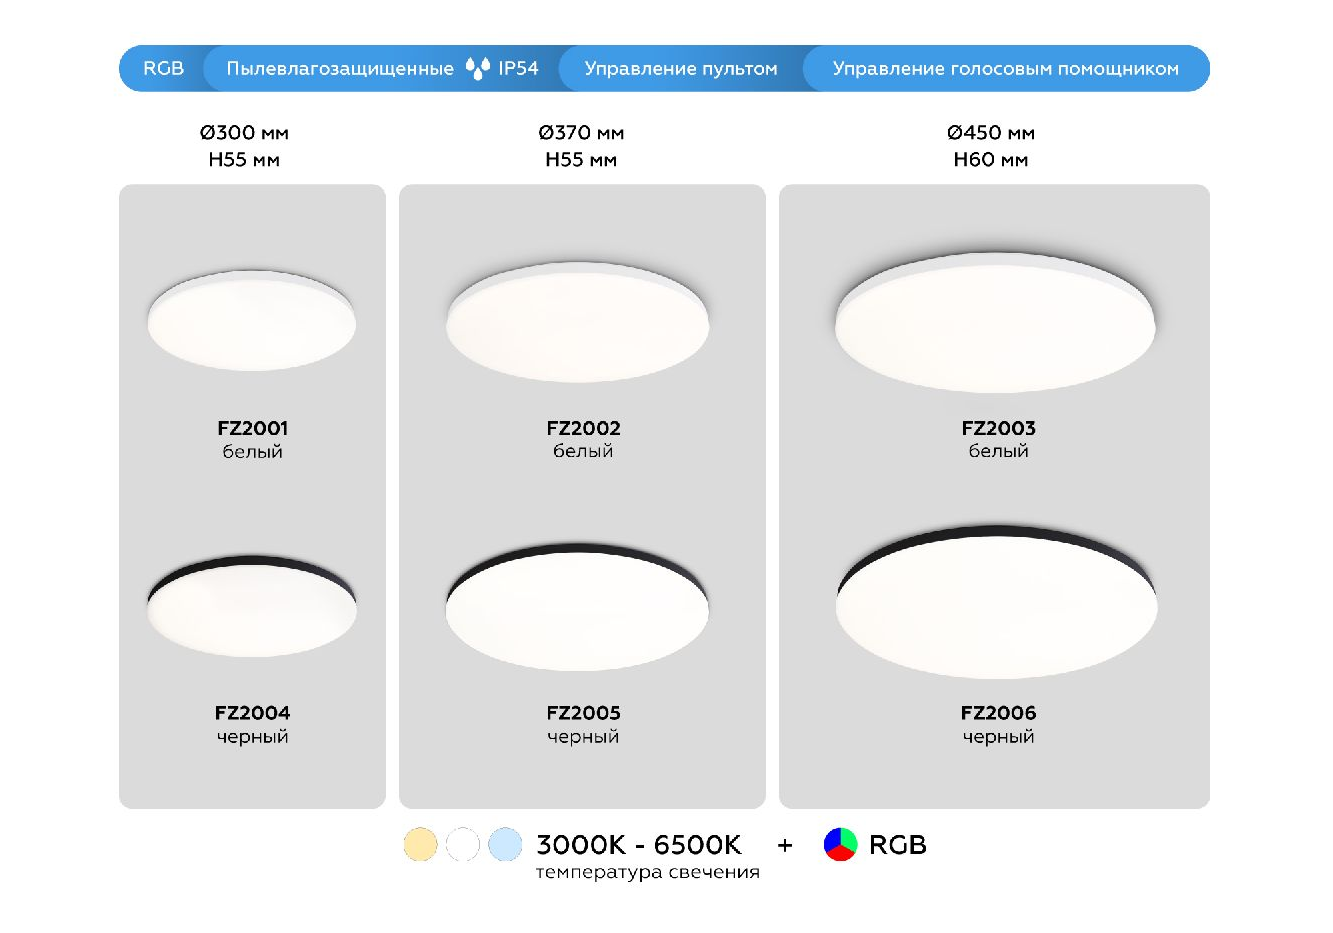Select the FZ2004 black lamp image

(x=252, y=606)
